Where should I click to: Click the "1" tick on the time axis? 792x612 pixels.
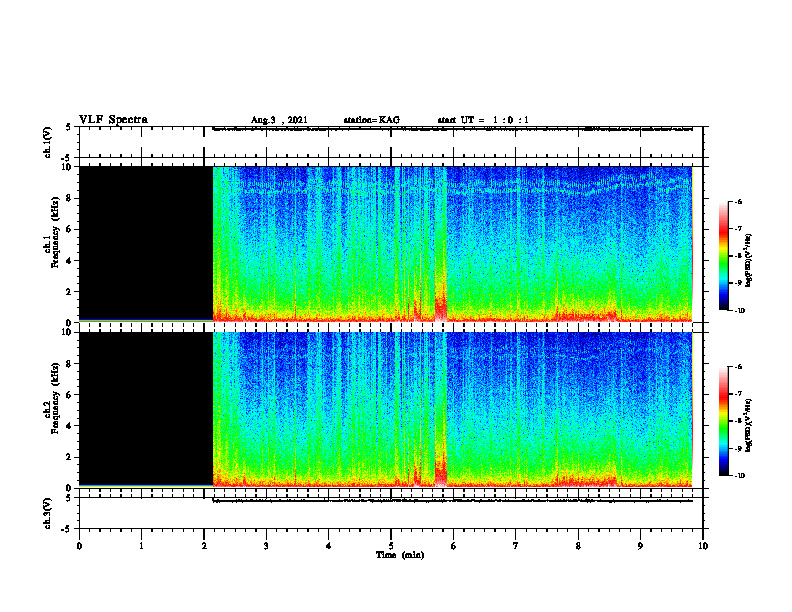point(141,546)
